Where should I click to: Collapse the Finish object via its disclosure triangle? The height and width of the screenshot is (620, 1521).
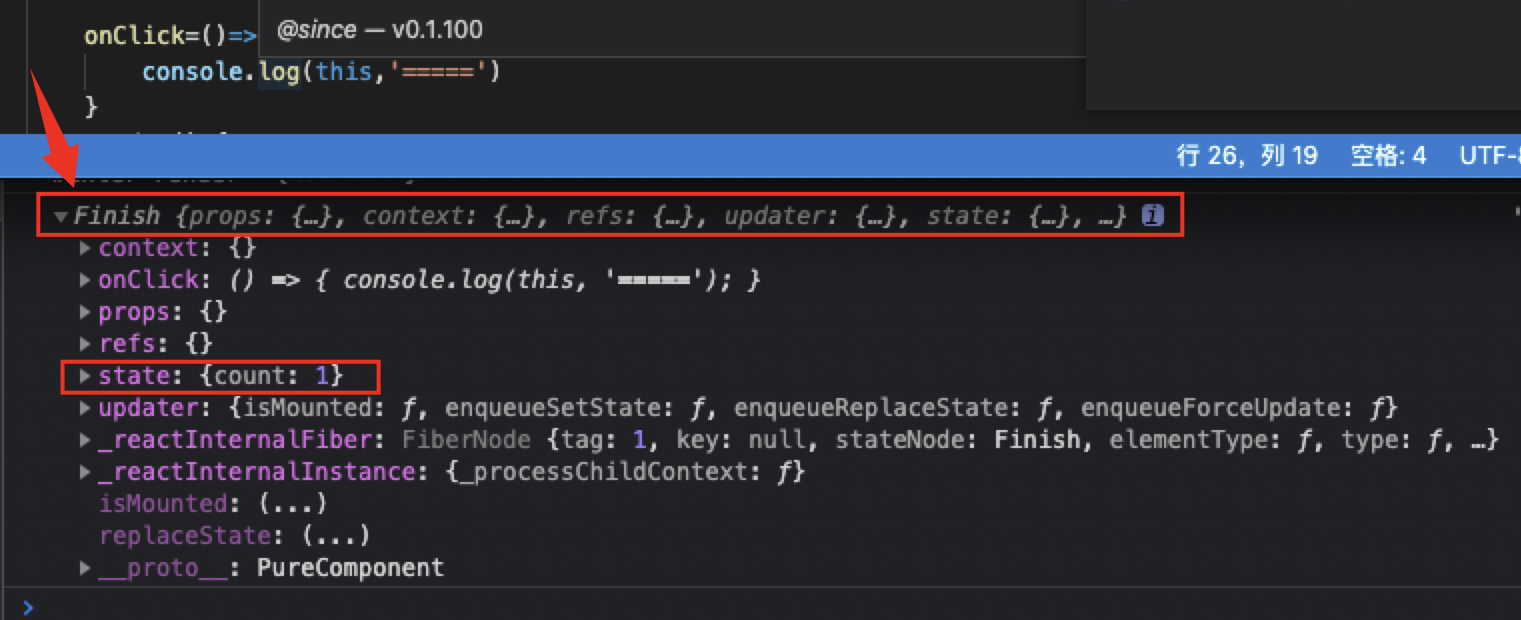(61, 215)
